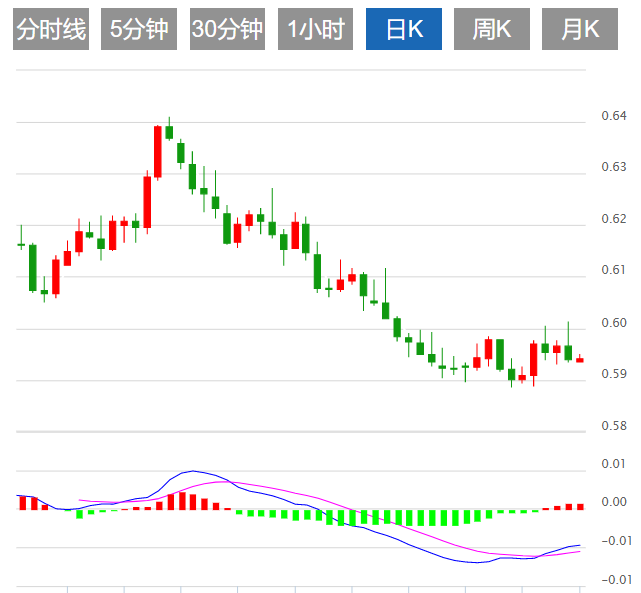Select the 日K daily candlestick tab
Viewport: 641px width, 593px height.
pyautogui.click(x=404, y=29)
